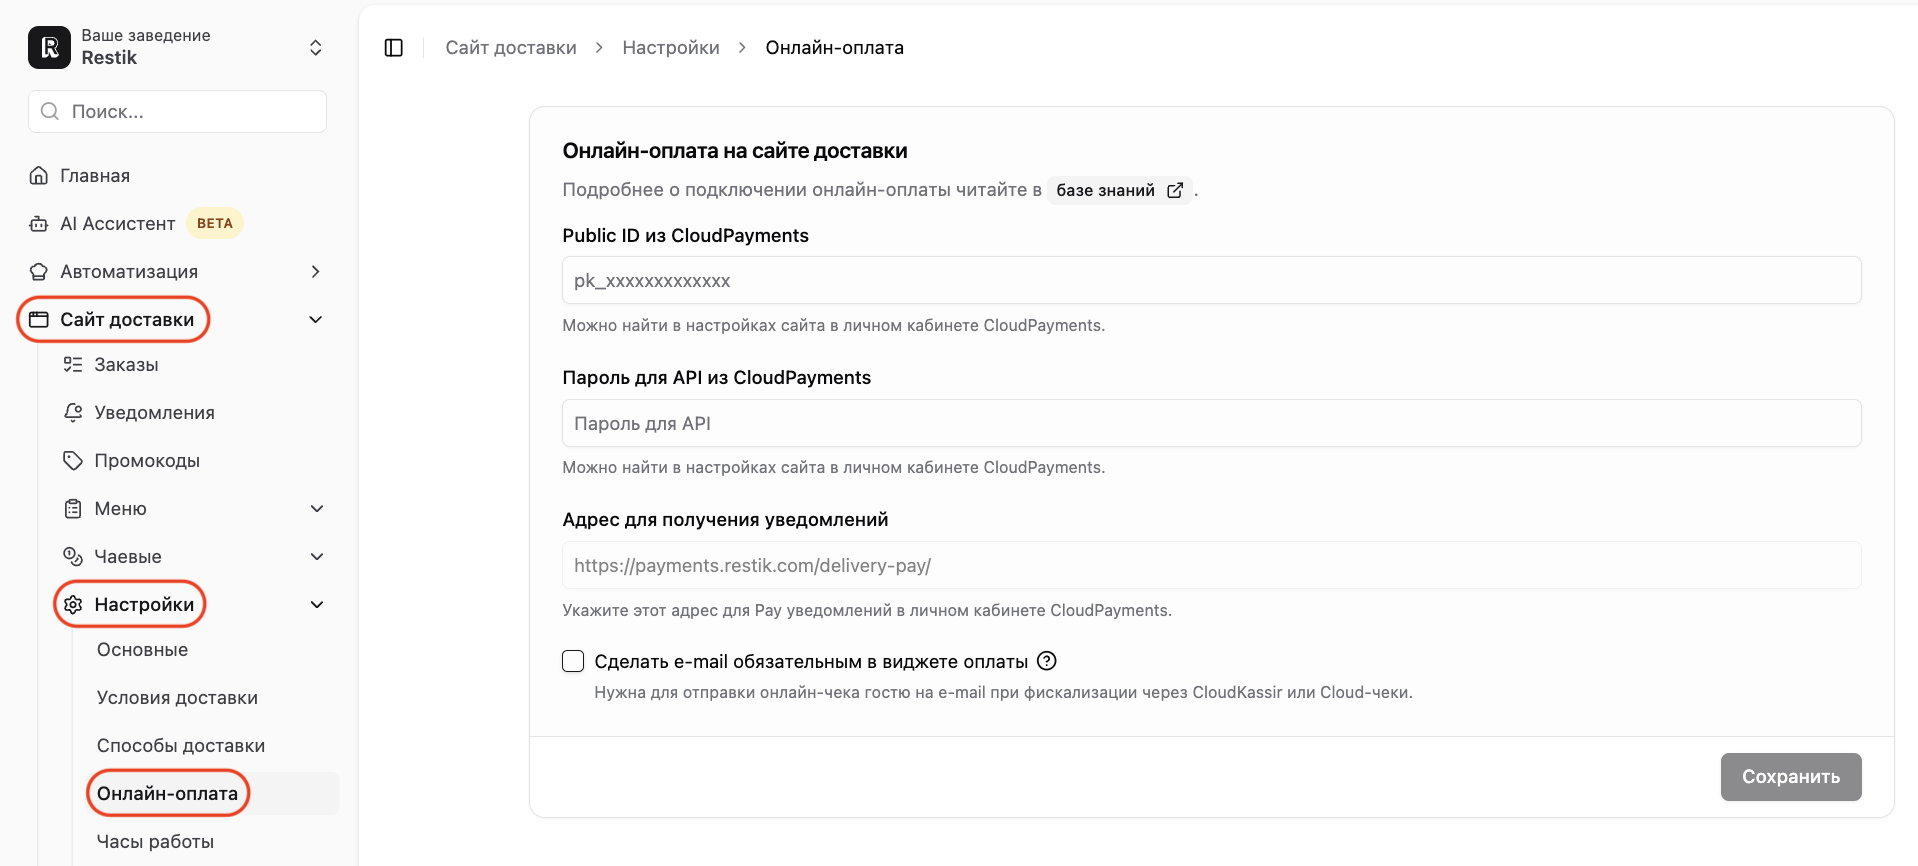
Task: Open the Restik venue switcher dropdown
Action: click(x=316, y=47)
